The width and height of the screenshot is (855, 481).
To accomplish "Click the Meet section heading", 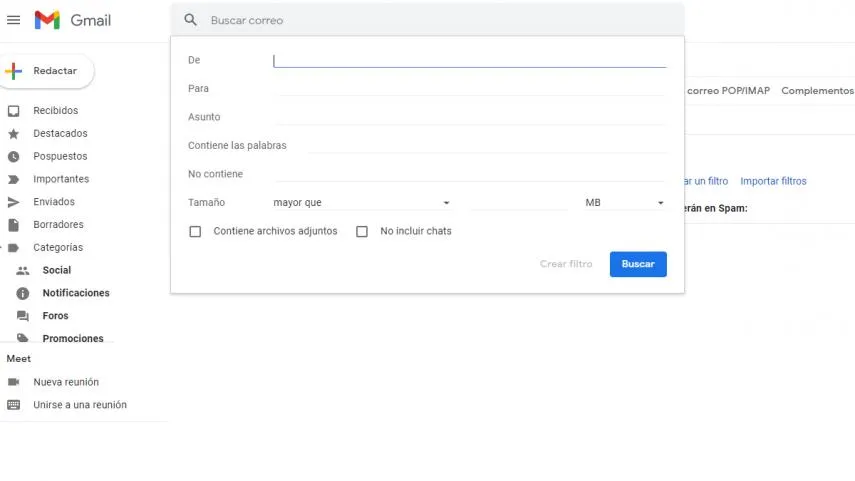I will pos(19,359).
